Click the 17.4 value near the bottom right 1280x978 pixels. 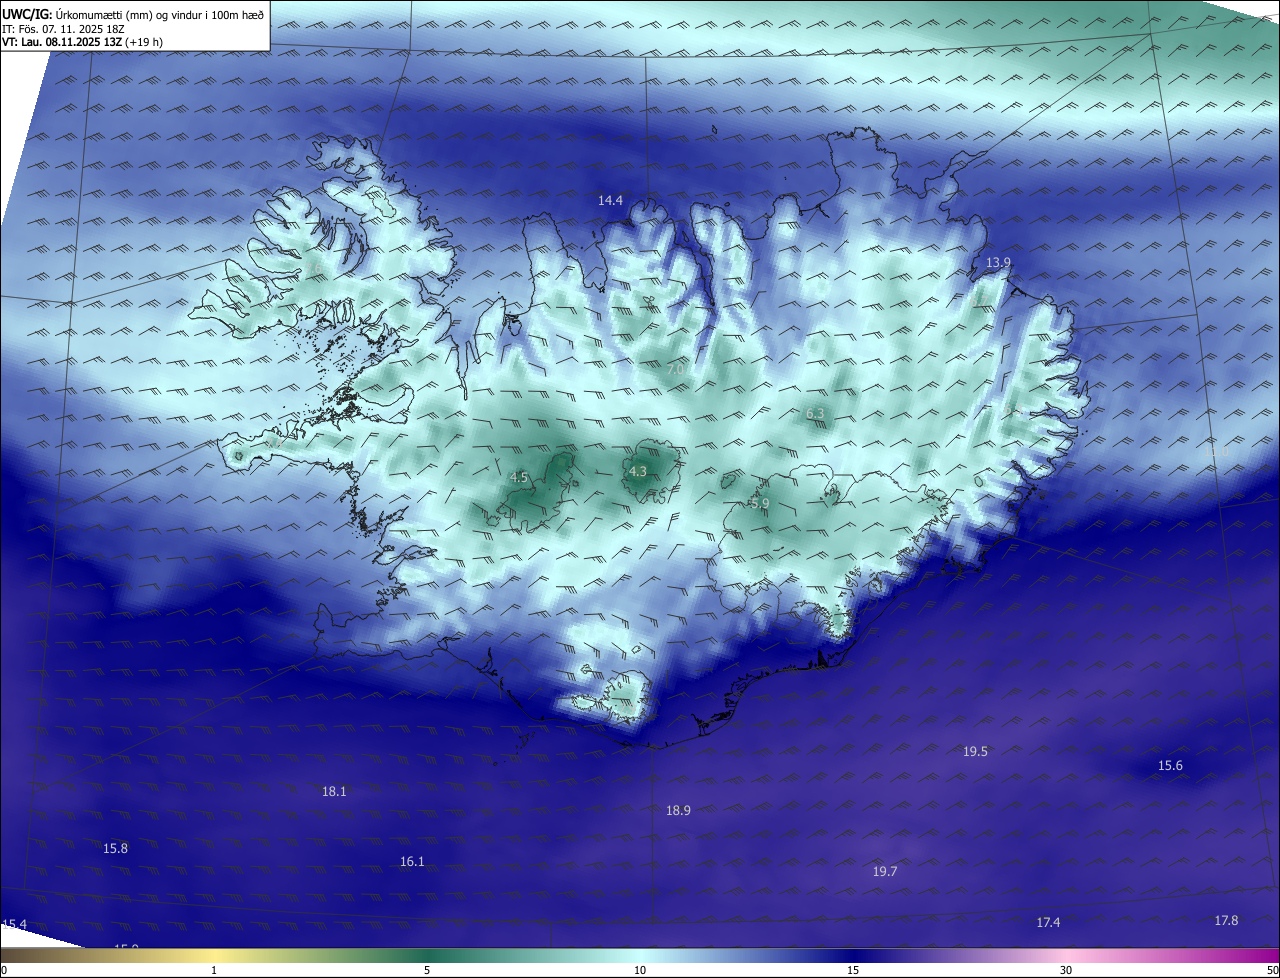click(x=1048, y=923)
